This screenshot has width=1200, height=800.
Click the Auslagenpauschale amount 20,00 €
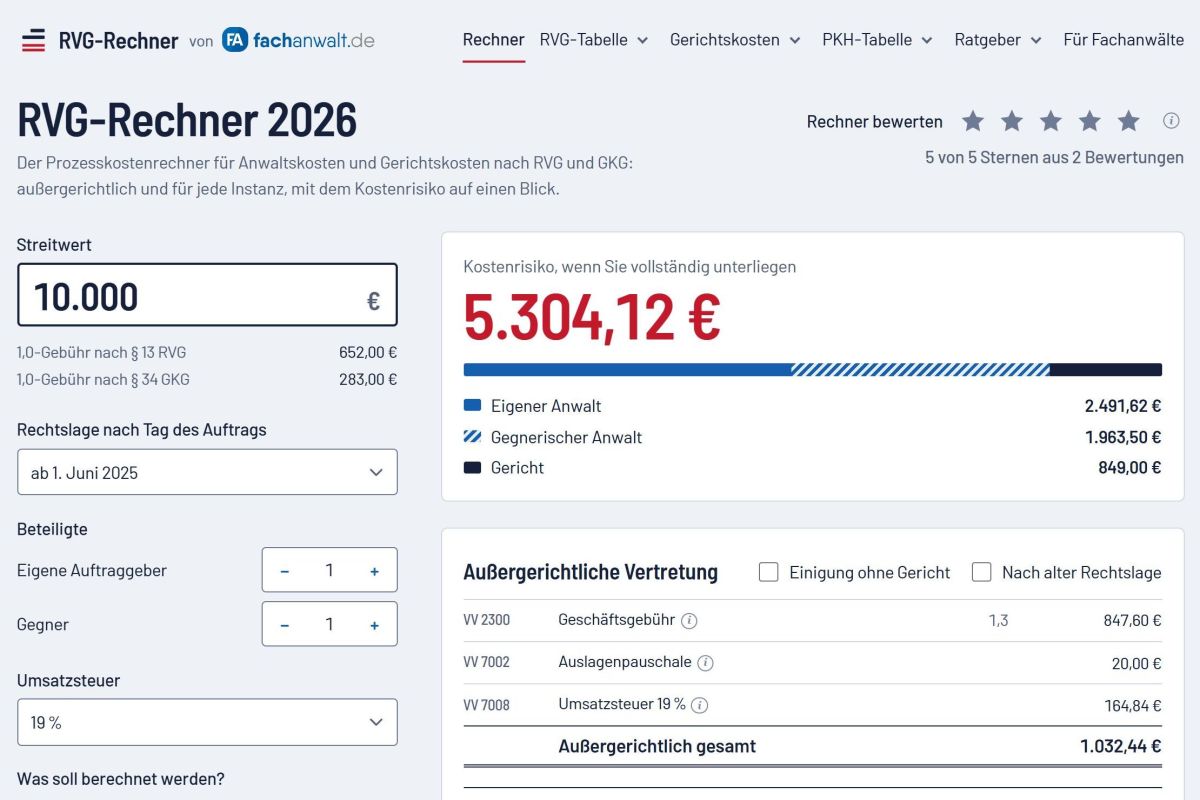1137,663
